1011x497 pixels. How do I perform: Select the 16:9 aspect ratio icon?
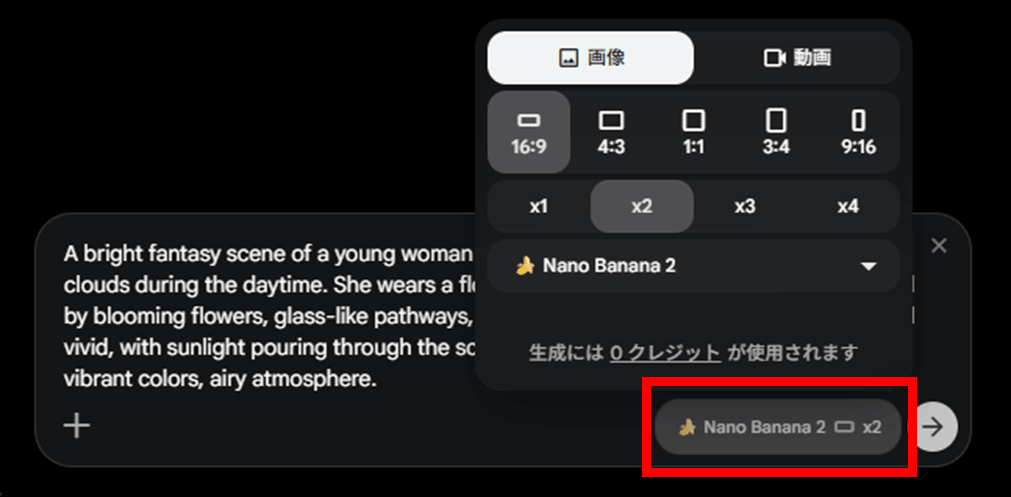tap(529, 132)
